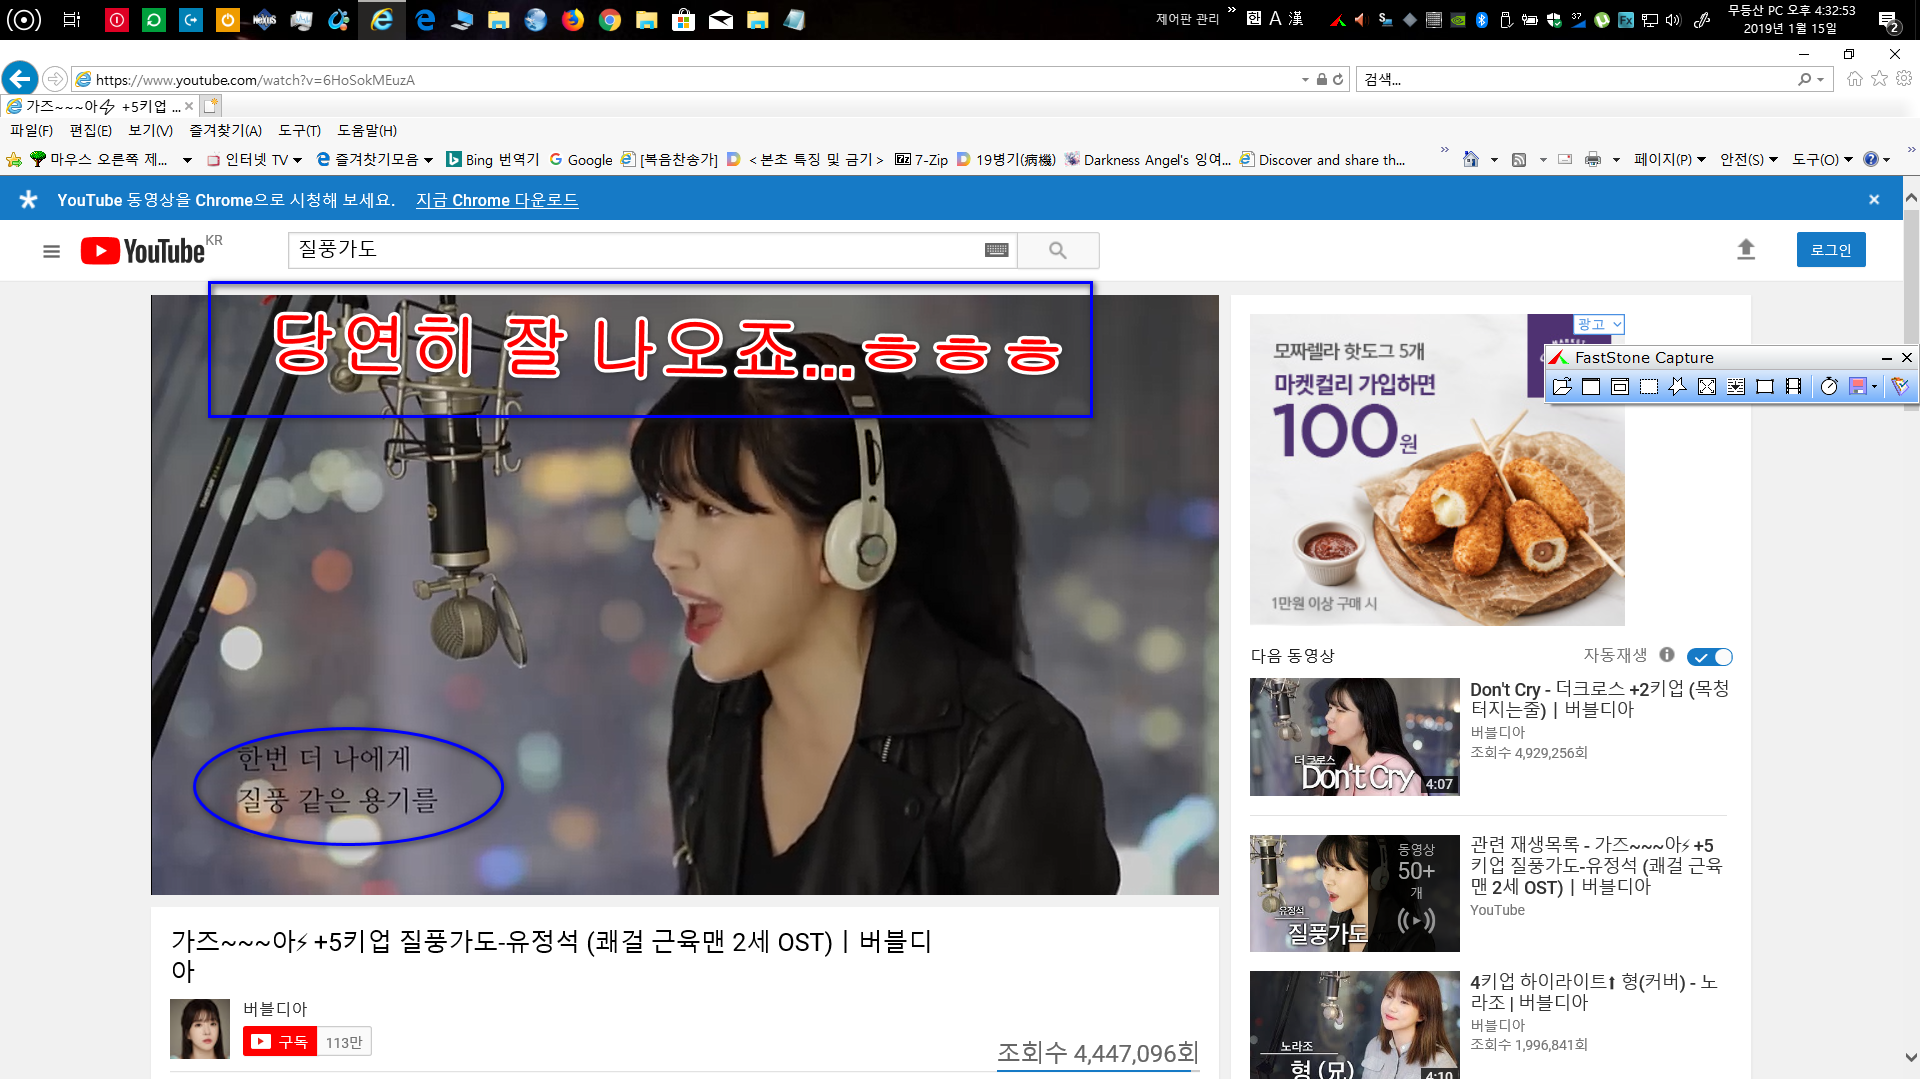Open 편집(E) menu
Image resolution: width=1920 pixels, height=1080 pixels.
point(90,131)
